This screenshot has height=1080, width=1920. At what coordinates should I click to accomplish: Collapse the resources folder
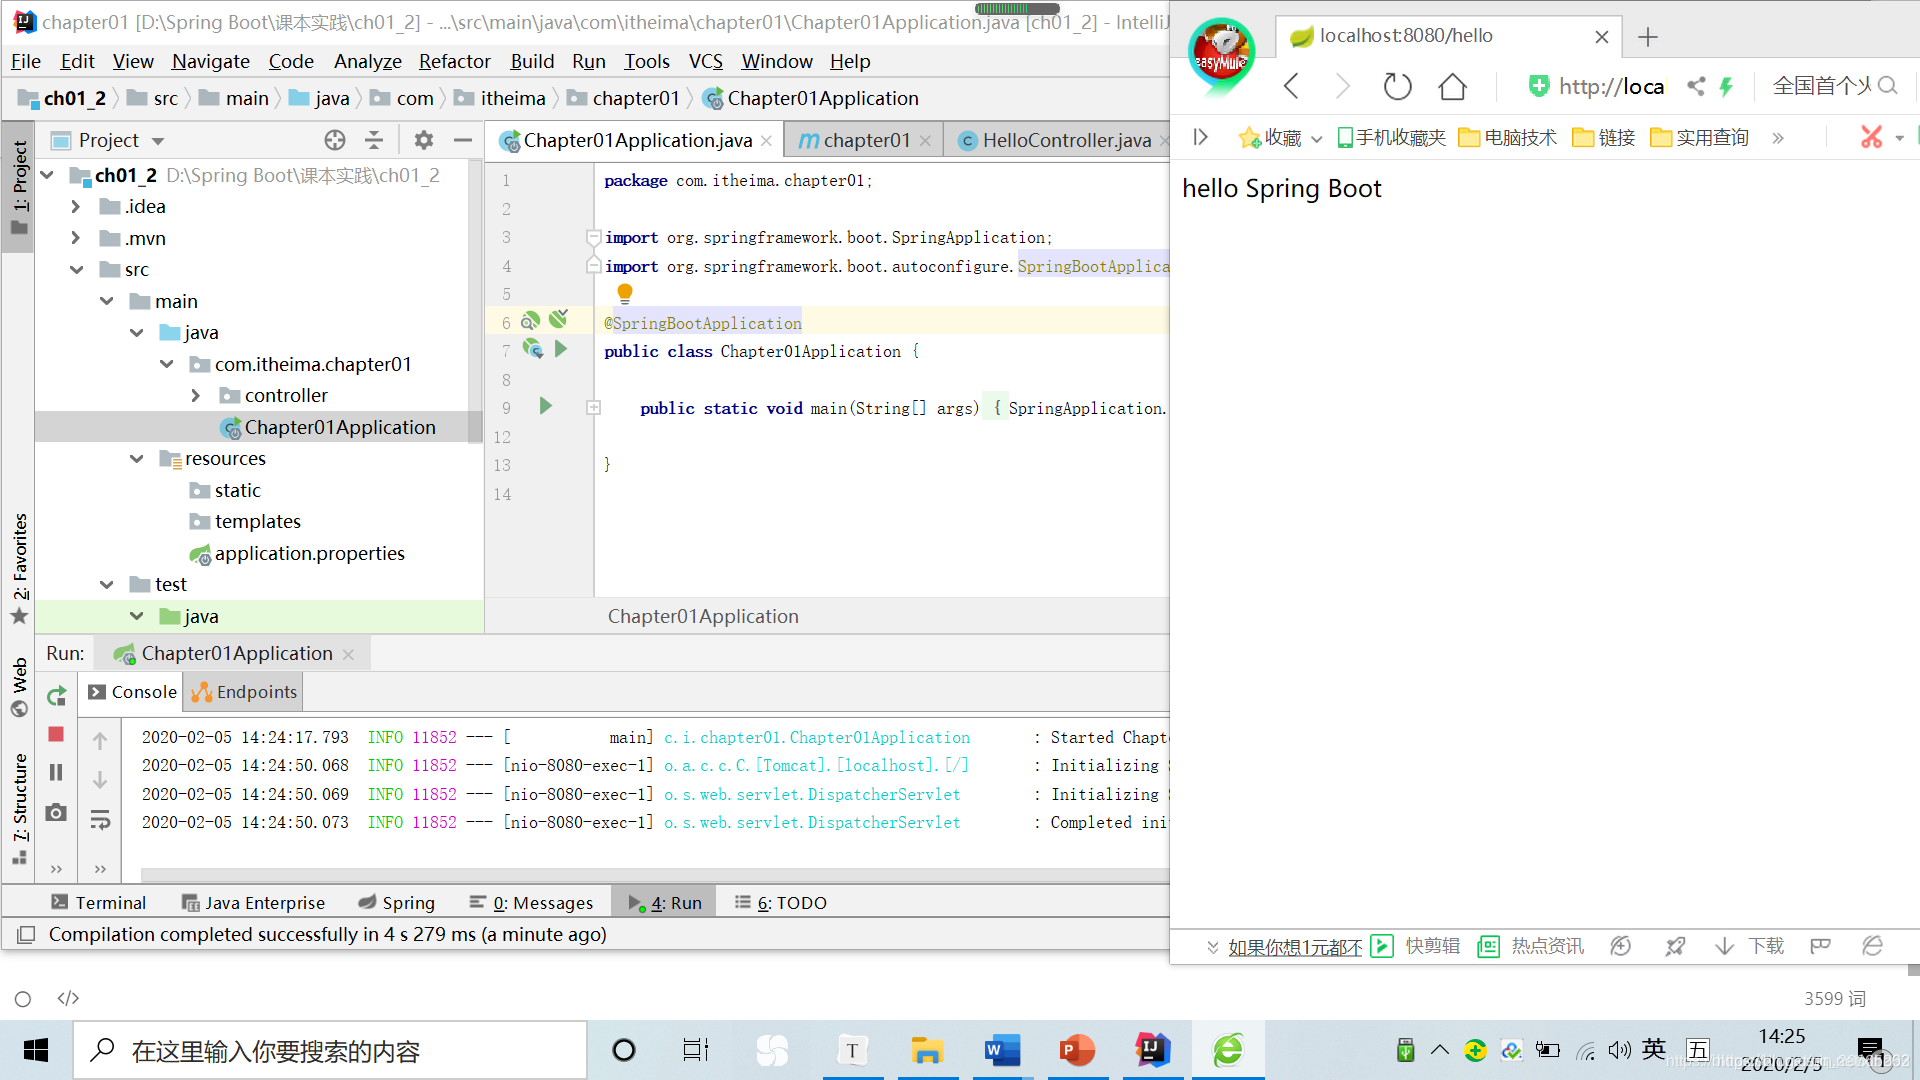137,458
